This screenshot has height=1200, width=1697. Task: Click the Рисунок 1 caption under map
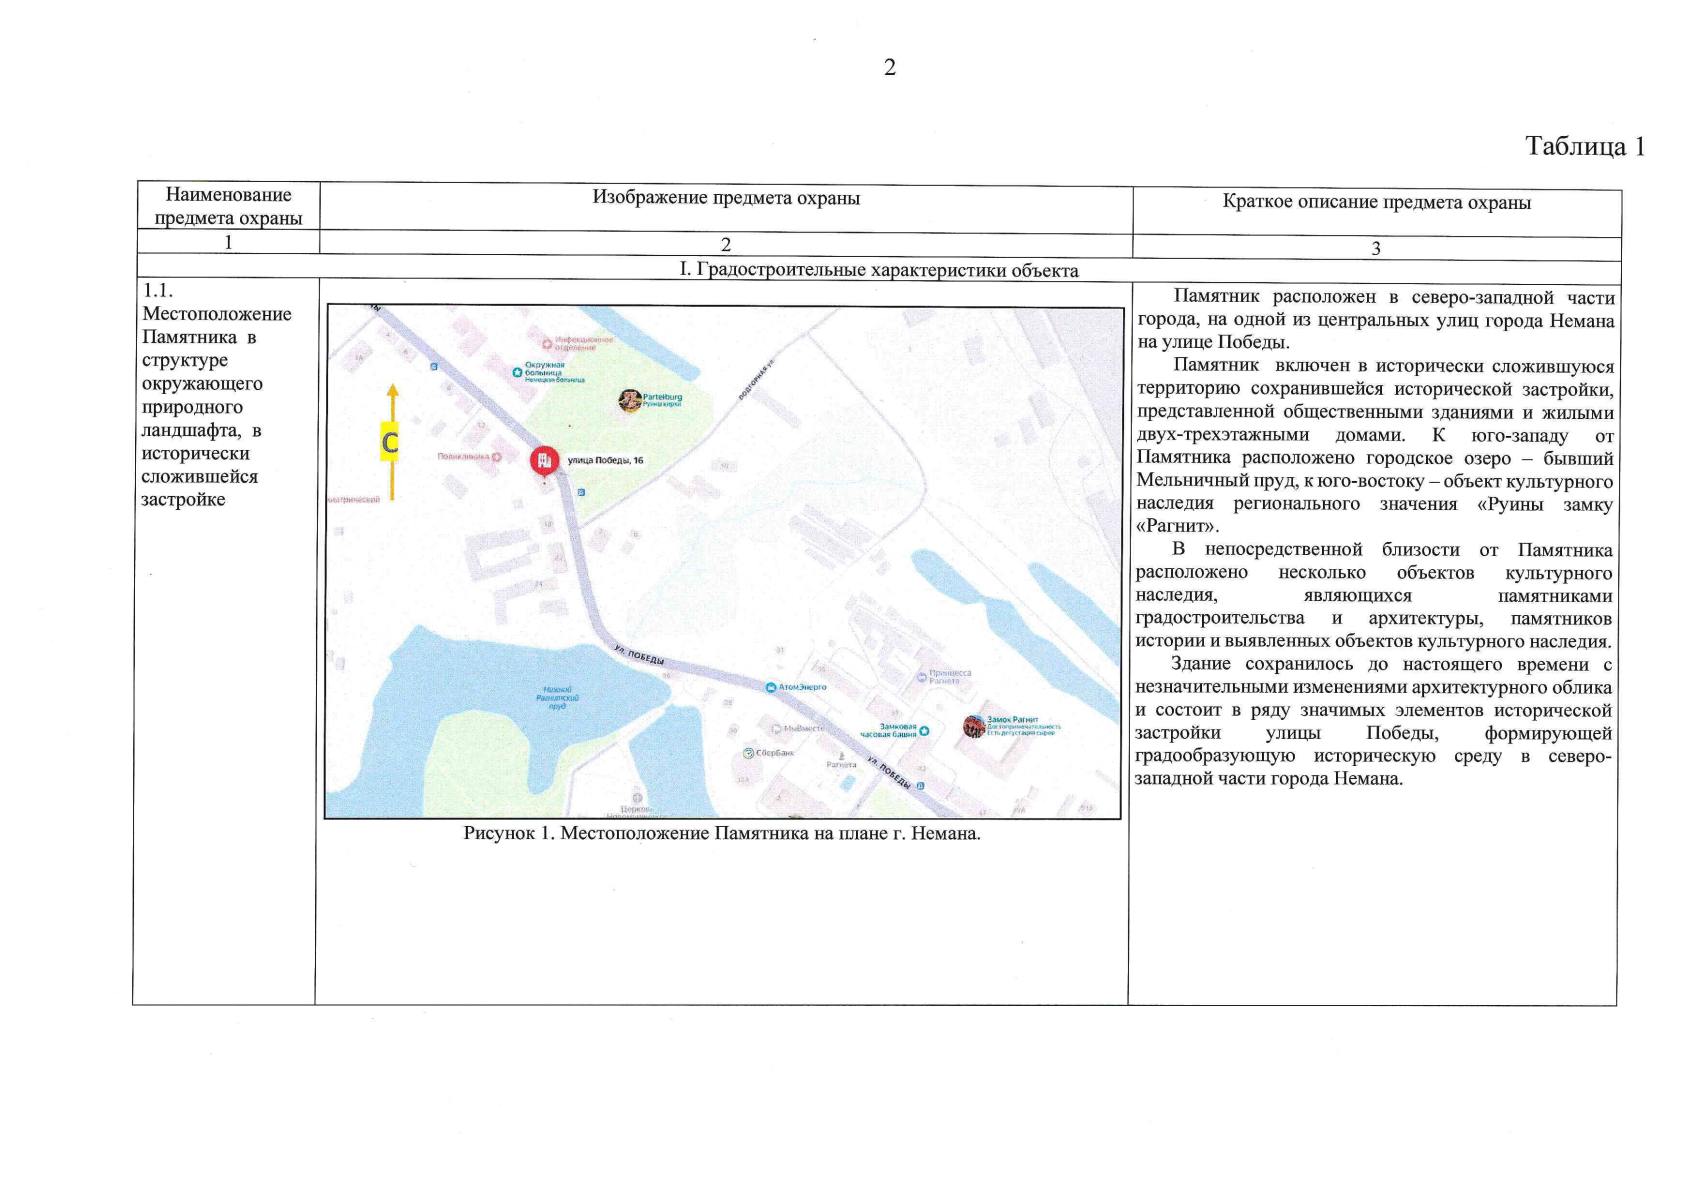(721, 834)
